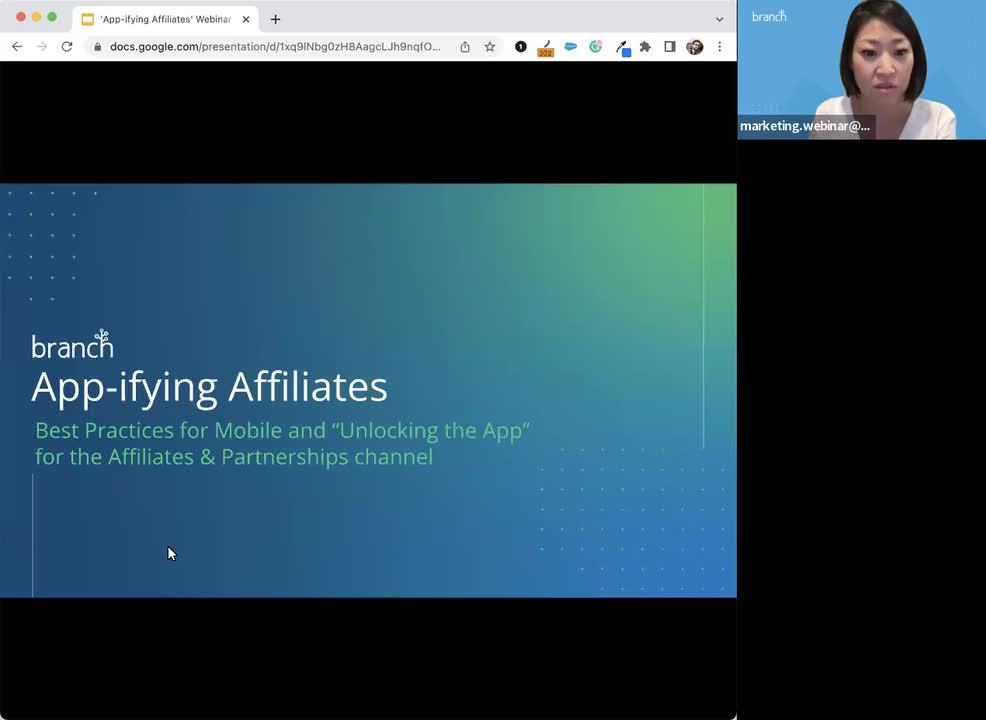Click the 'App-ifying Affiliates' slide title
The width and height of the screenshot is (986, 720).
click(209, 387)
